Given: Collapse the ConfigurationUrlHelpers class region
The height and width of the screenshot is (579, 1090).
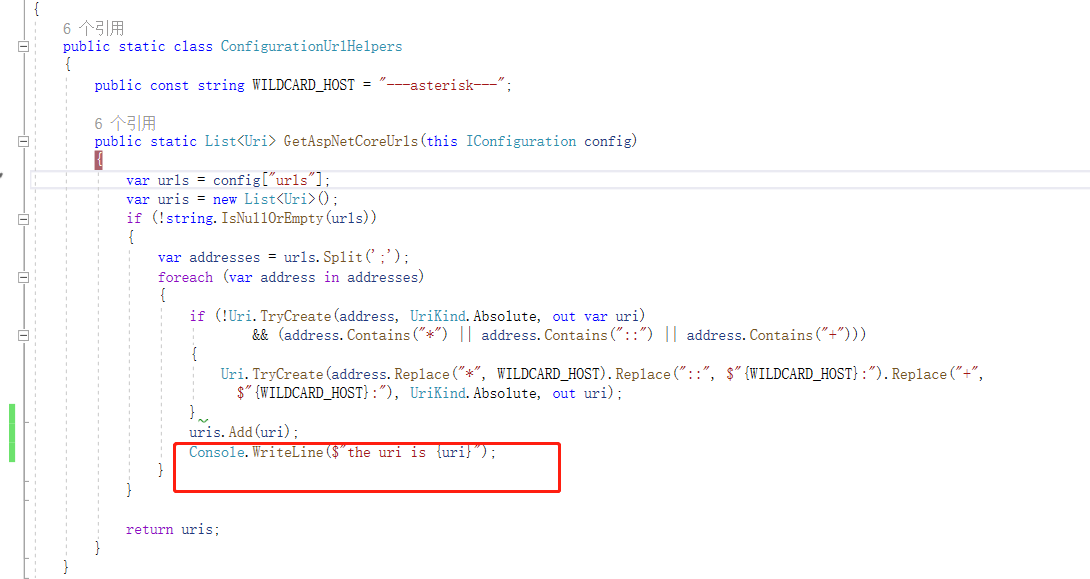Looking at the screenshot, I should coord(23,47).
